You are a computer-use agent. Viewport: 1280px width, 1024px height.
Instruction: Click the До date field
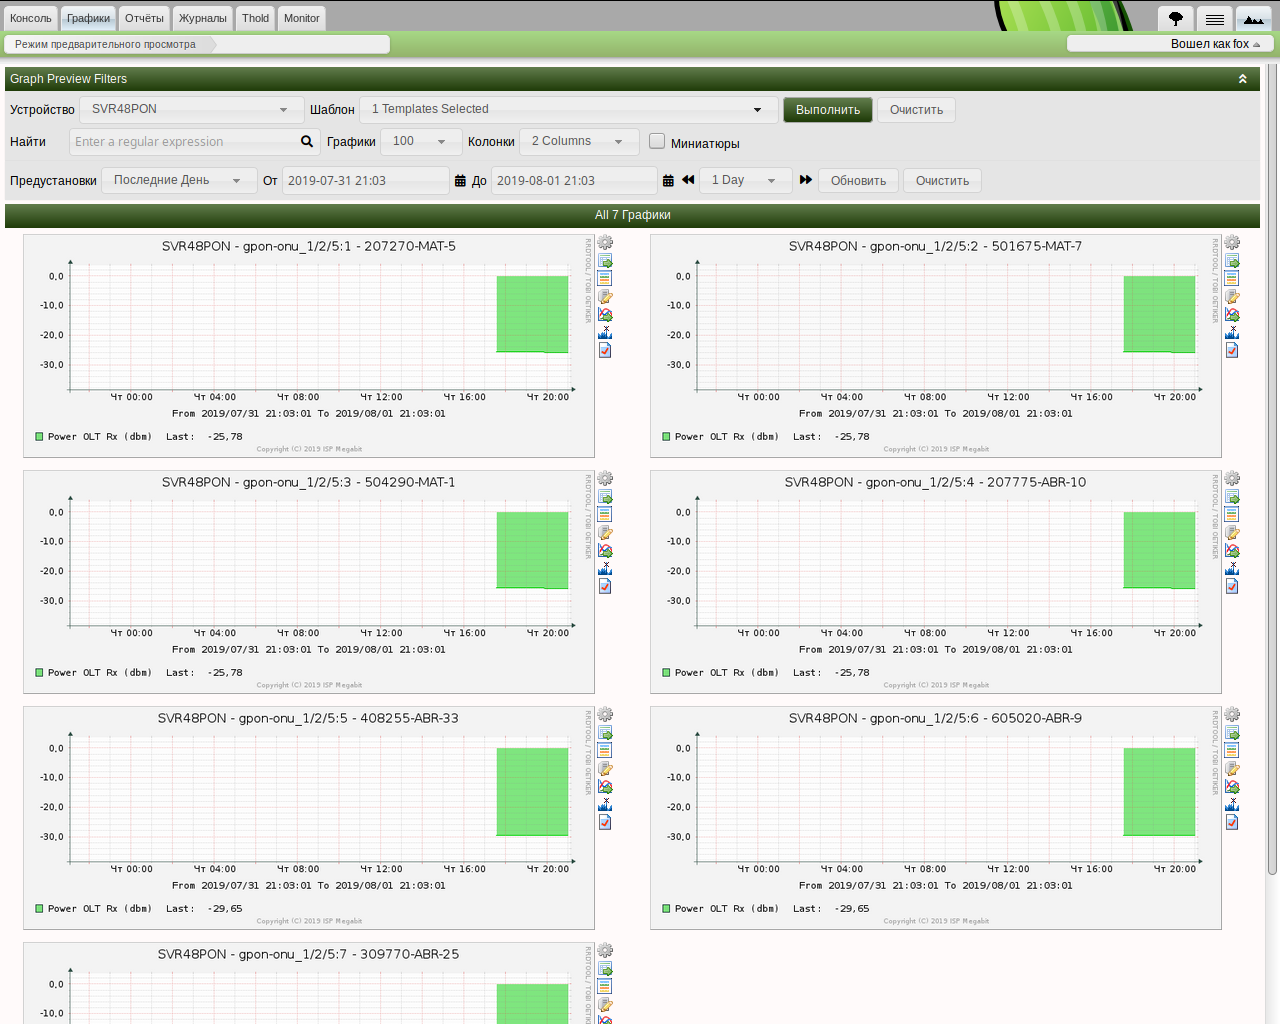pos(574,180)
